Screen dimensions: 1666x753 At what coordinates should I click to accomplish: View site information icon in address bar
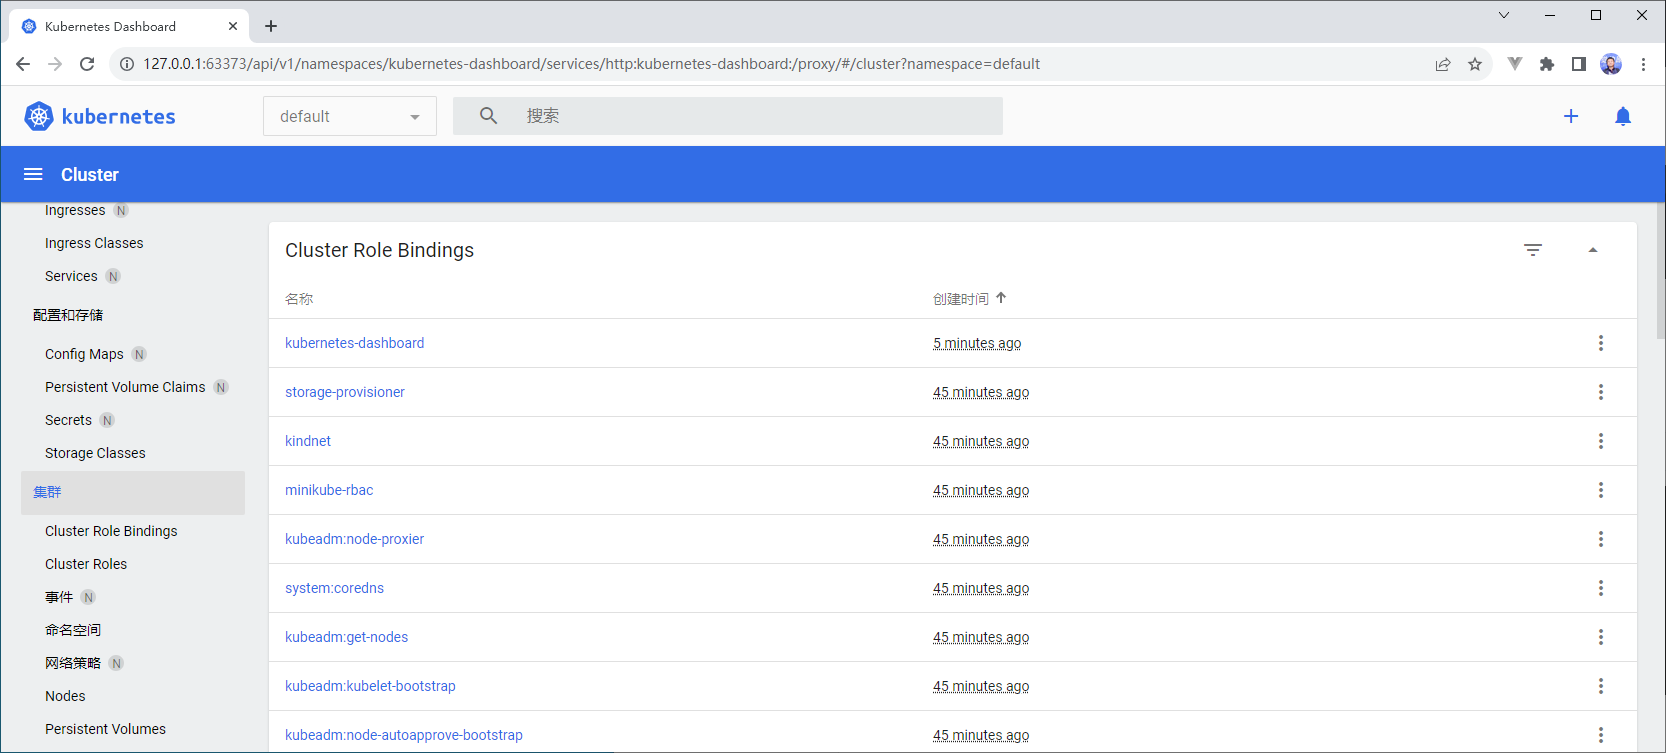coord(127,64)
